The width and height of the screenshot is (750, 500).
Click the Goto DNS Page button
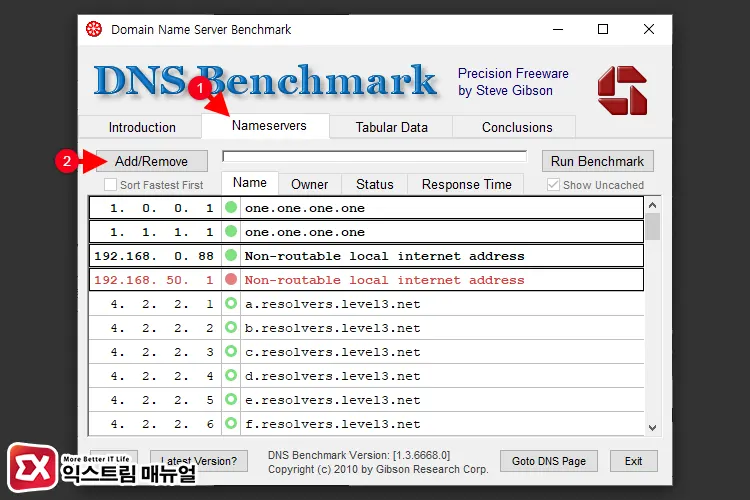pos(549,461)
